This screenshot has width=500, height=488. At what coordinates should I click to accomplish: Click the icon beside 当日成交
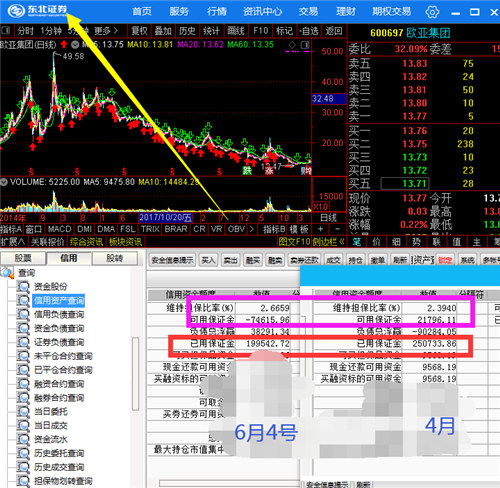[x=23, y=425]
